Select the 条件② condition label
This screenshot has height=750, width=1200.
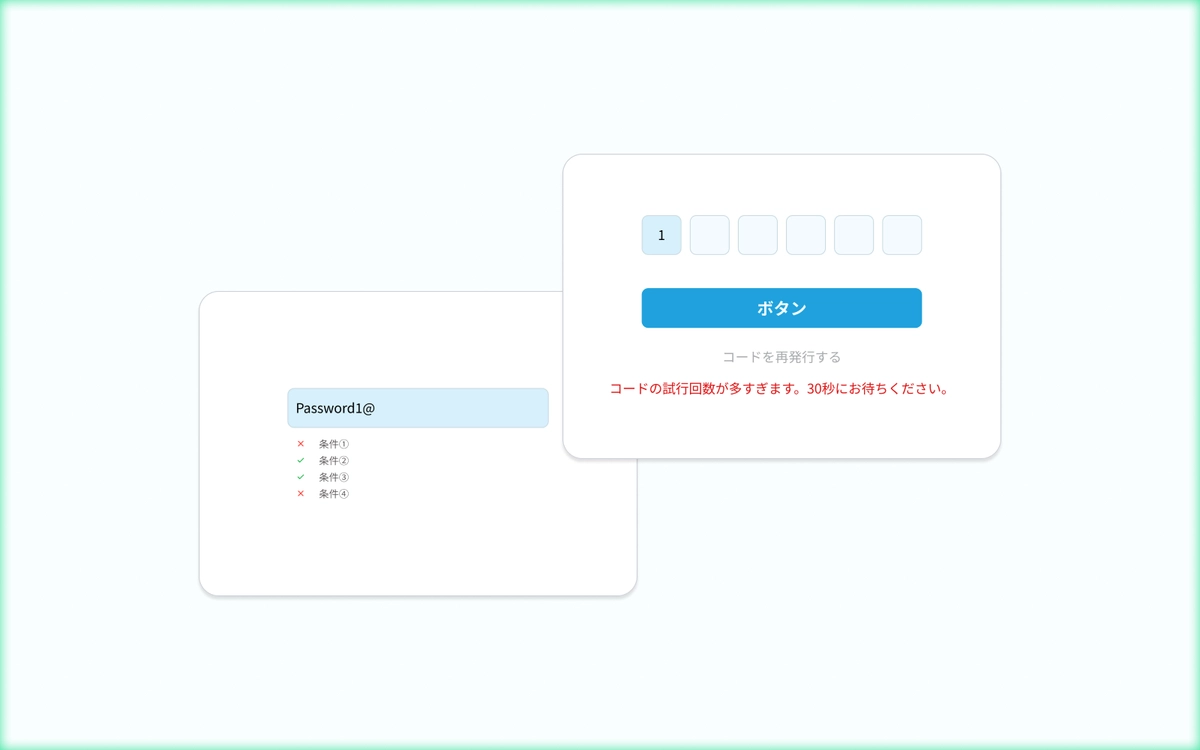[332, 460]
